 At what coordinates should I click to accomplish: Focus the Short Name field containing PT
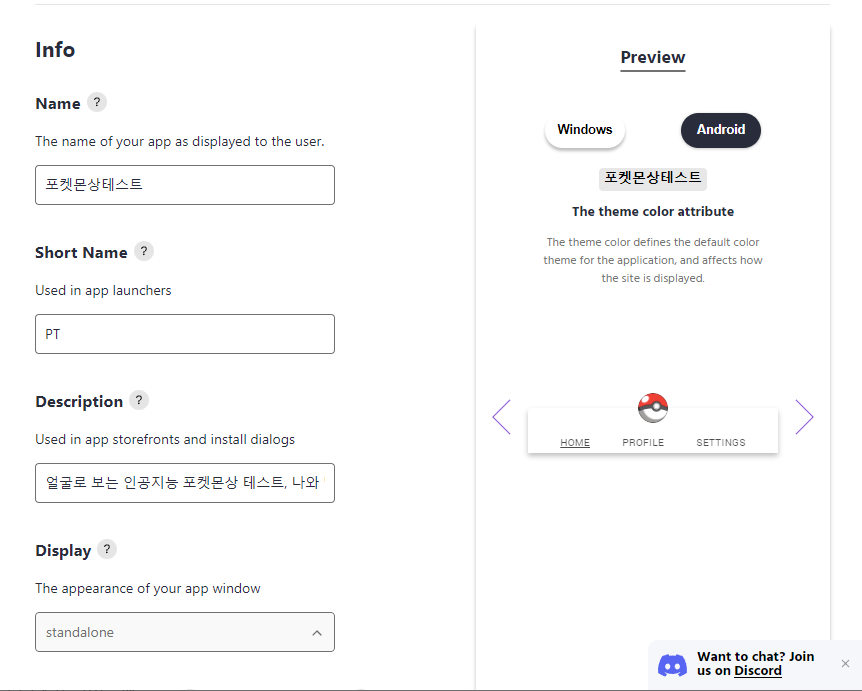(185, 334)
